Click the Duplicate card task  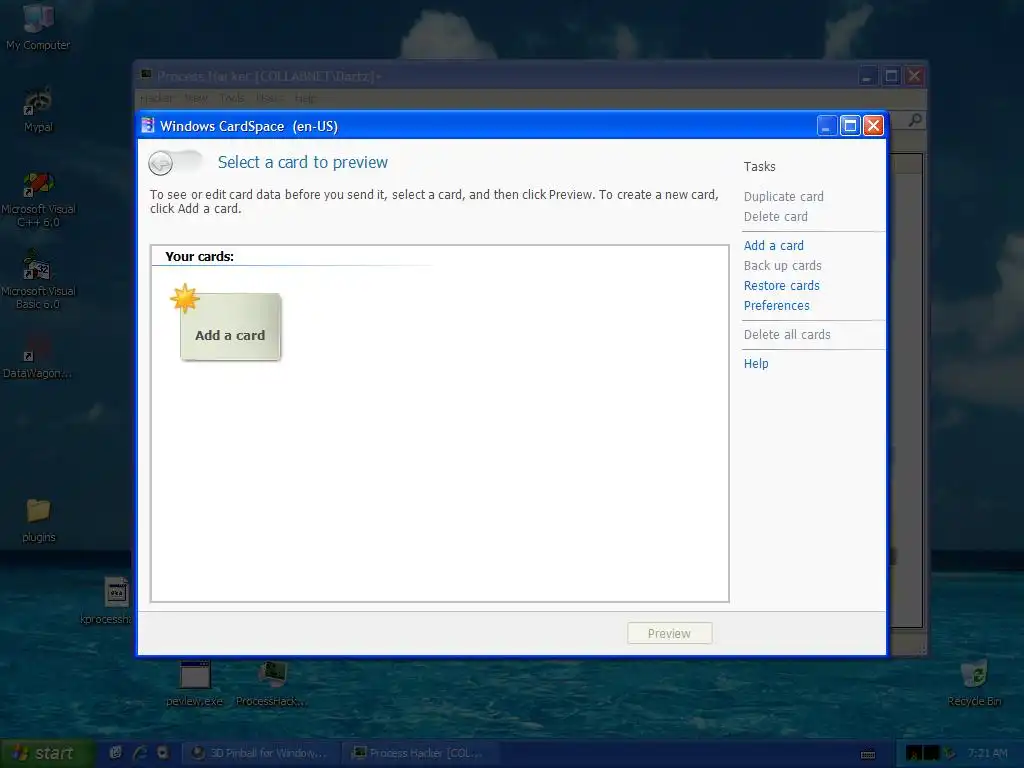coord(783,197)
